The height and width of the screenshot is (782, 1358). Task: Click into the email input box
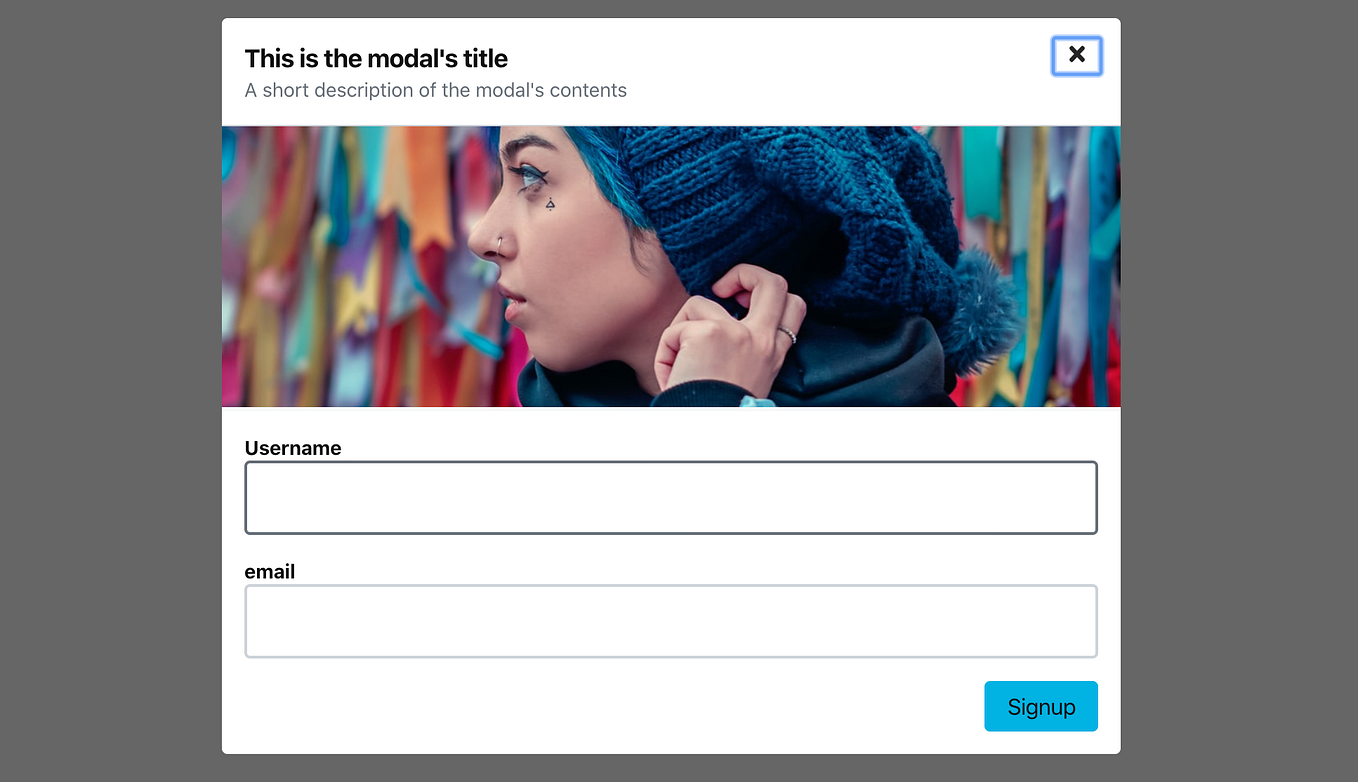click(x=671, y=621)
